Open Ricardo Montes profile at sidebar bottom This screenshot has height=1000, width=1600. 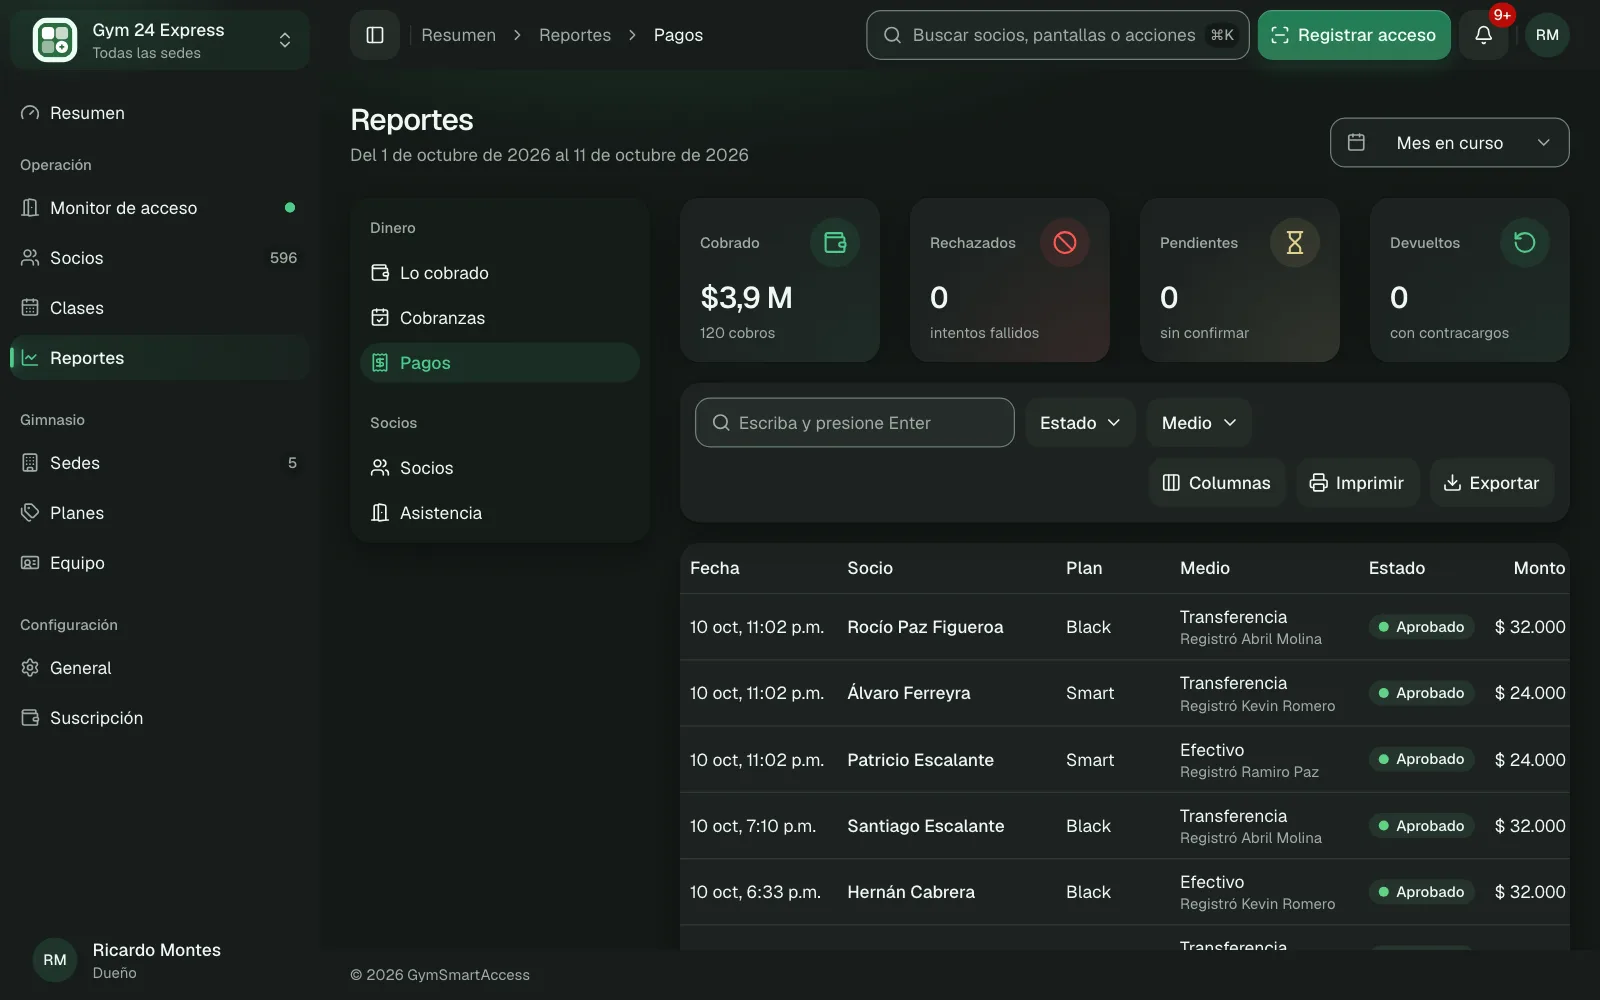[x=160, y=960]
